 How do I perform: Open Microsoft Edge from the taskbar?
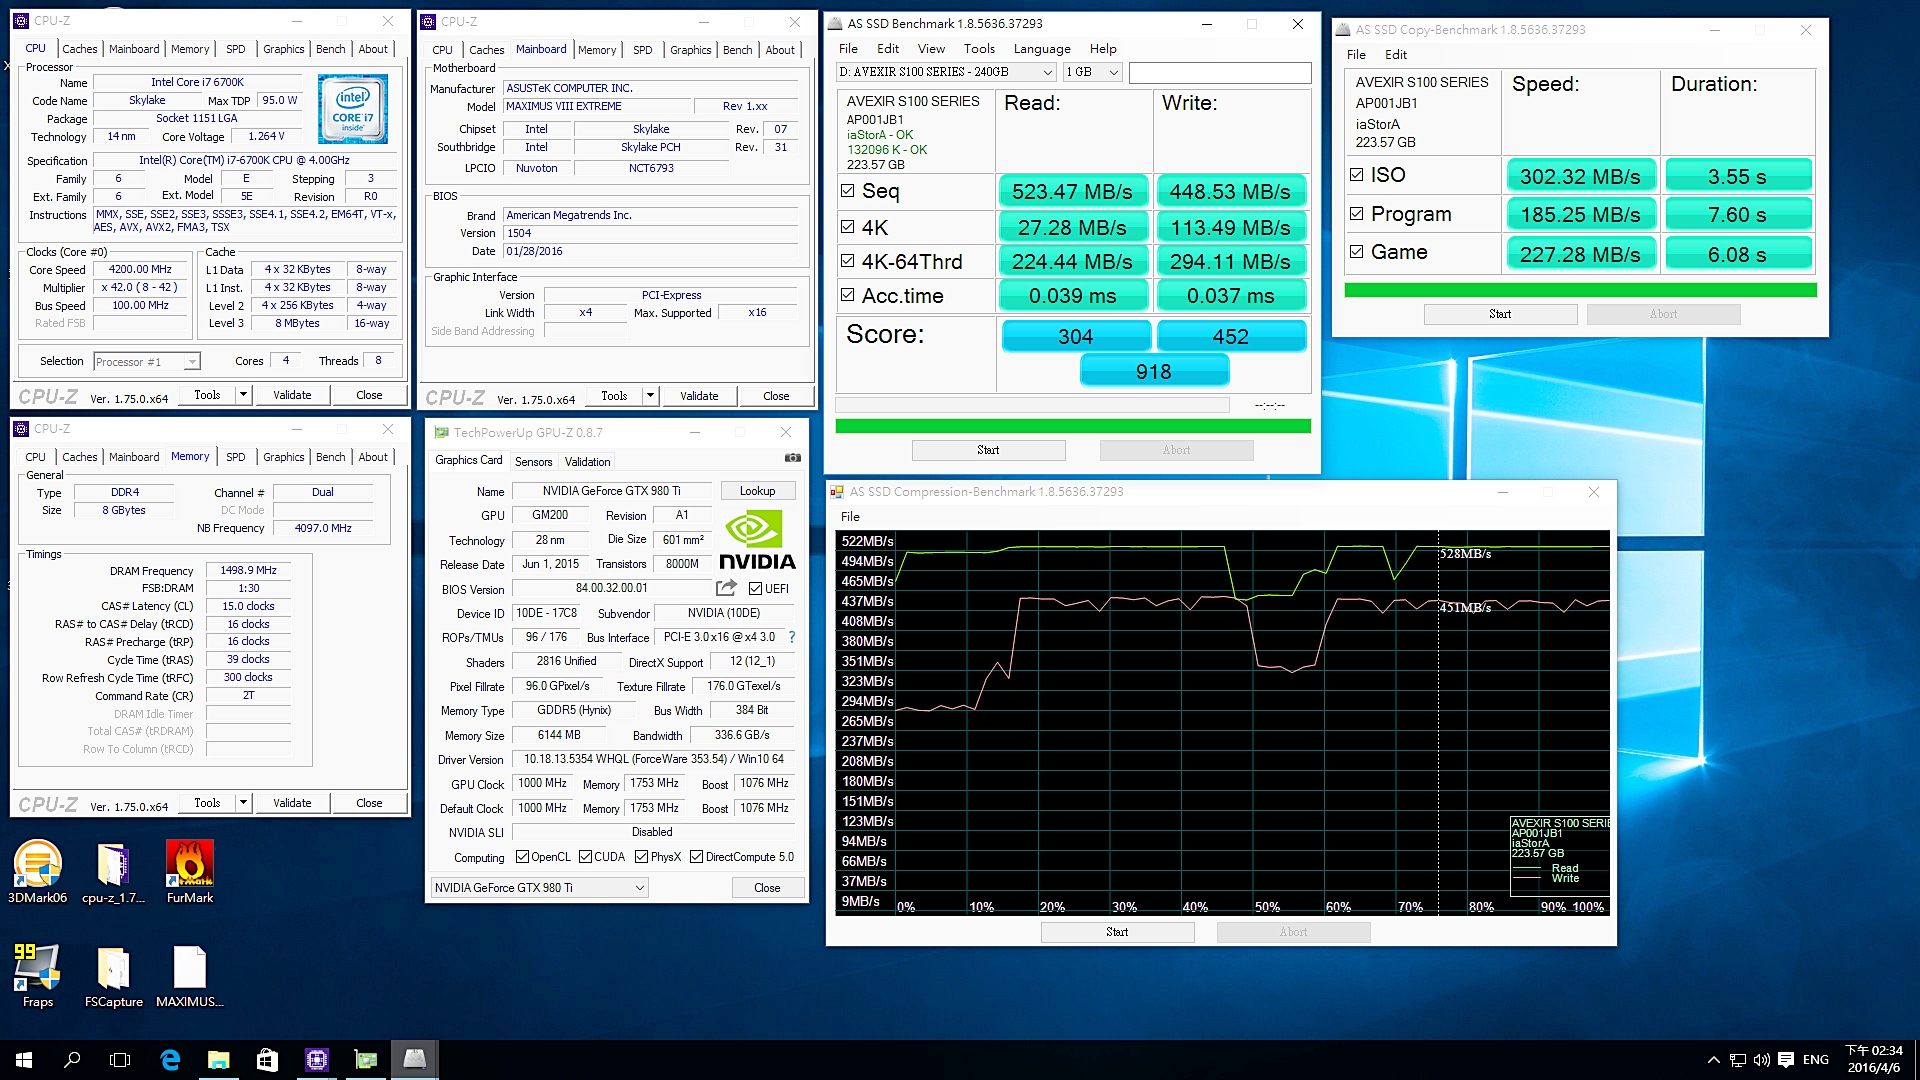(170, 1059)
